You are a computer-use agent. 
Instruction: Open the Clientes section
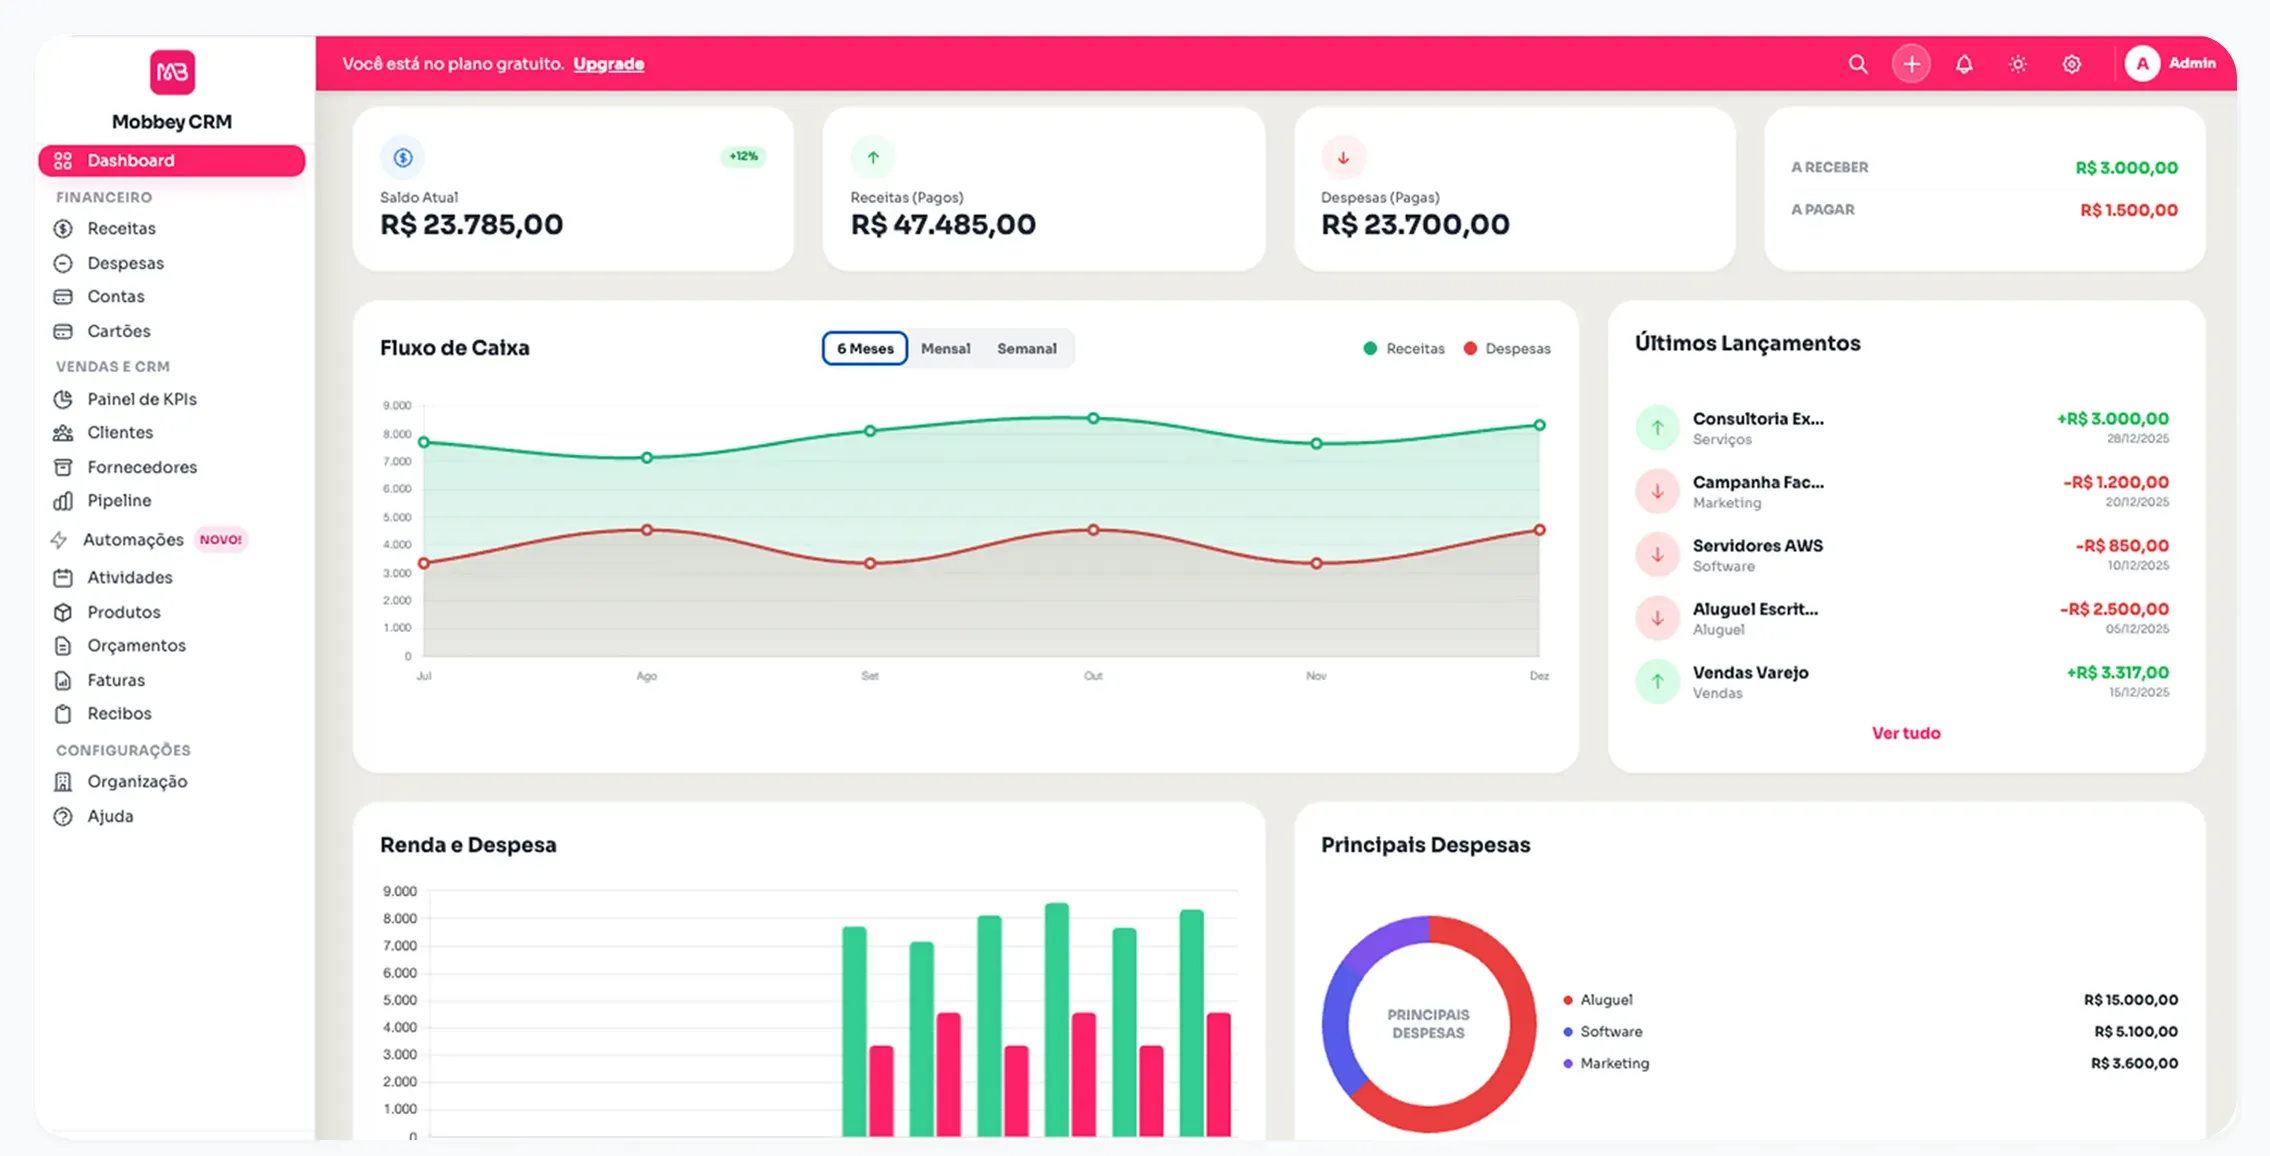click(x=120, y=432)
